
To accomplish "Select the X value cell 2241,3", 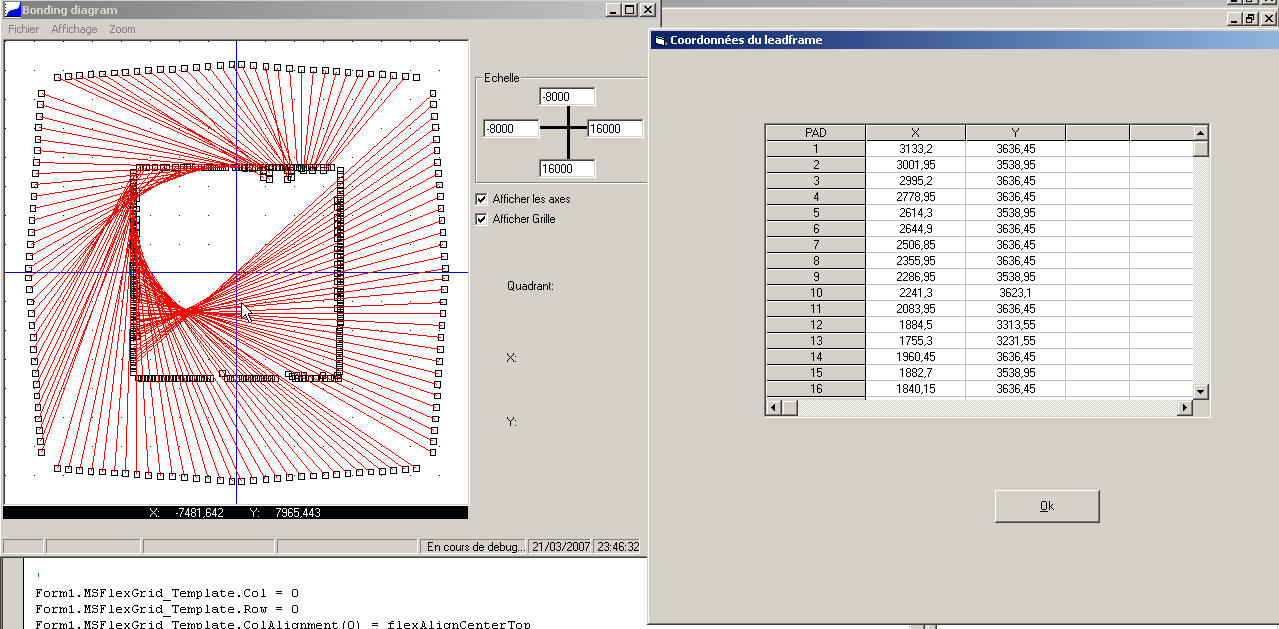I will [x=915, y=293].
